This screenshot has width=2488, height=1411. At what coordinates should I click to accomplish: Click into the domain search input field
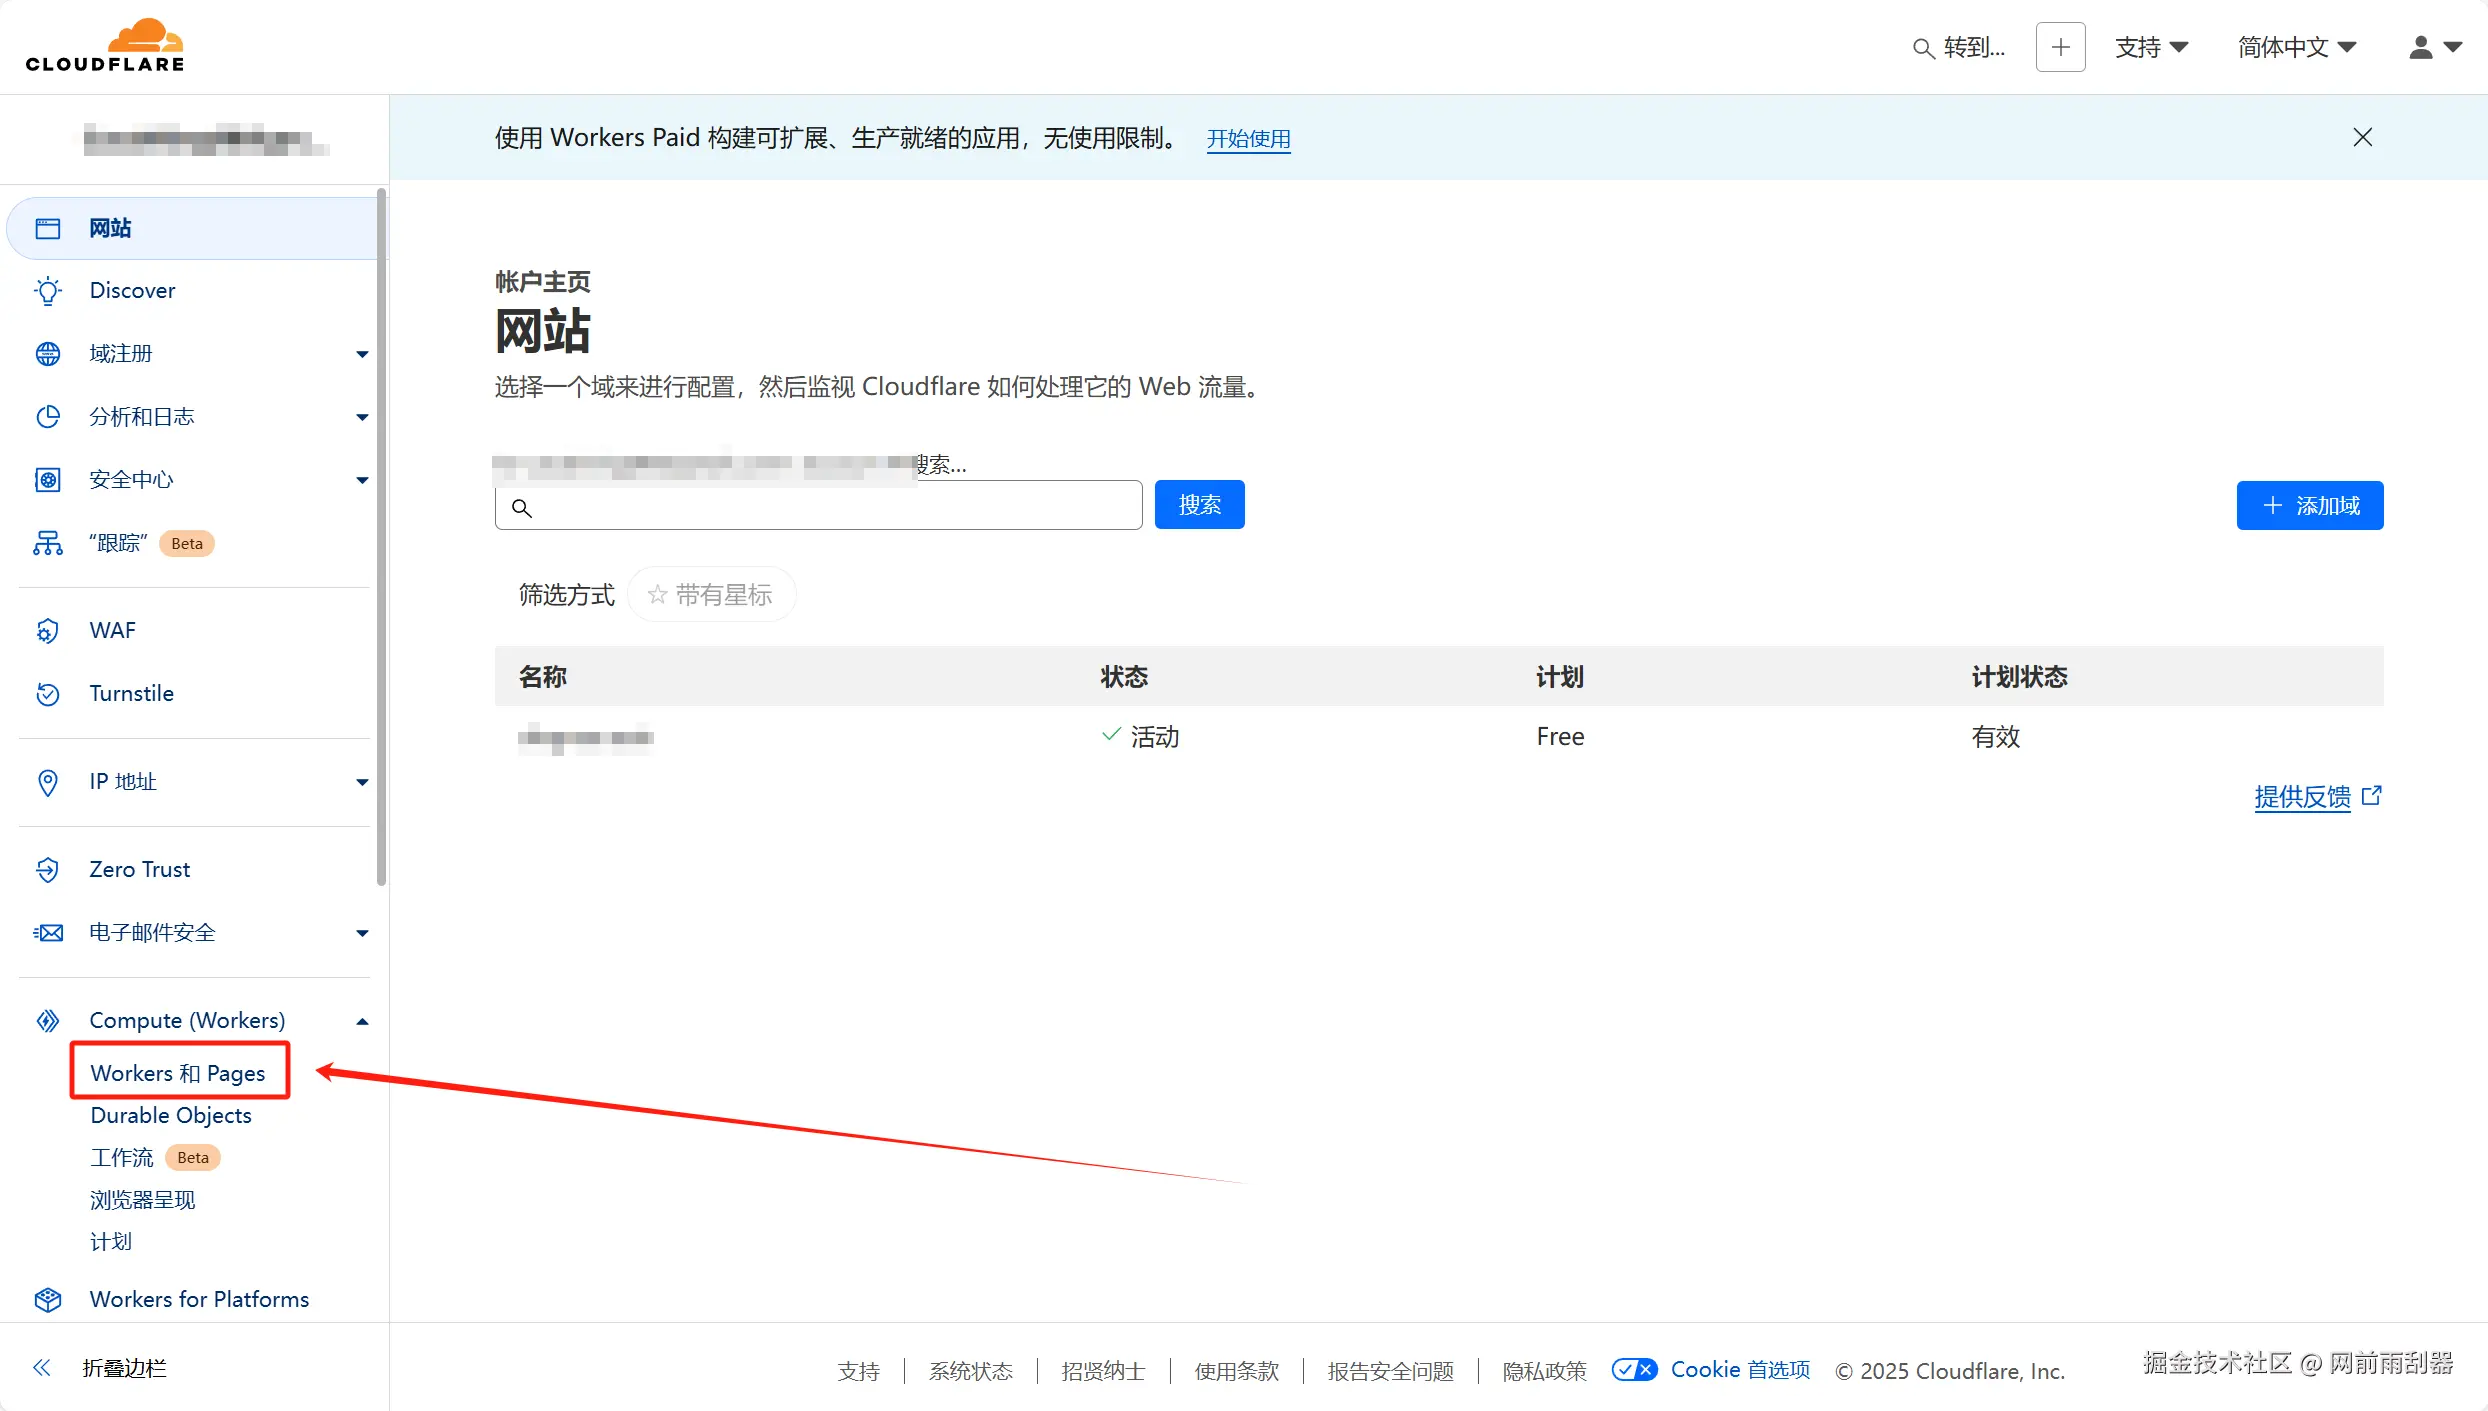pyautogui.click(x=818, y=505)
